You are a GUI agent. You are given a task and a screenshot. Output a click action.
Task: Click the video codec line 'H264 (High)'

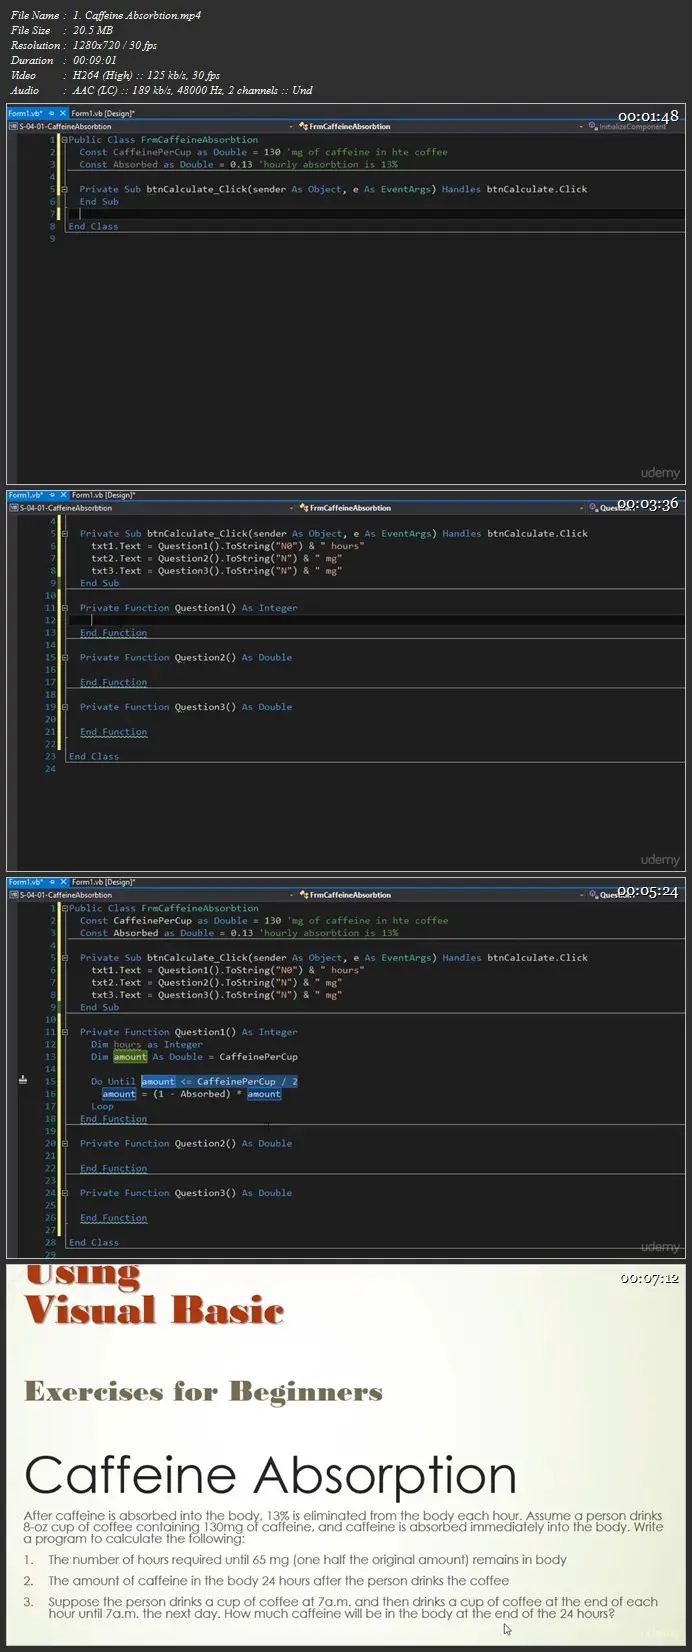[x=146, y=75]
